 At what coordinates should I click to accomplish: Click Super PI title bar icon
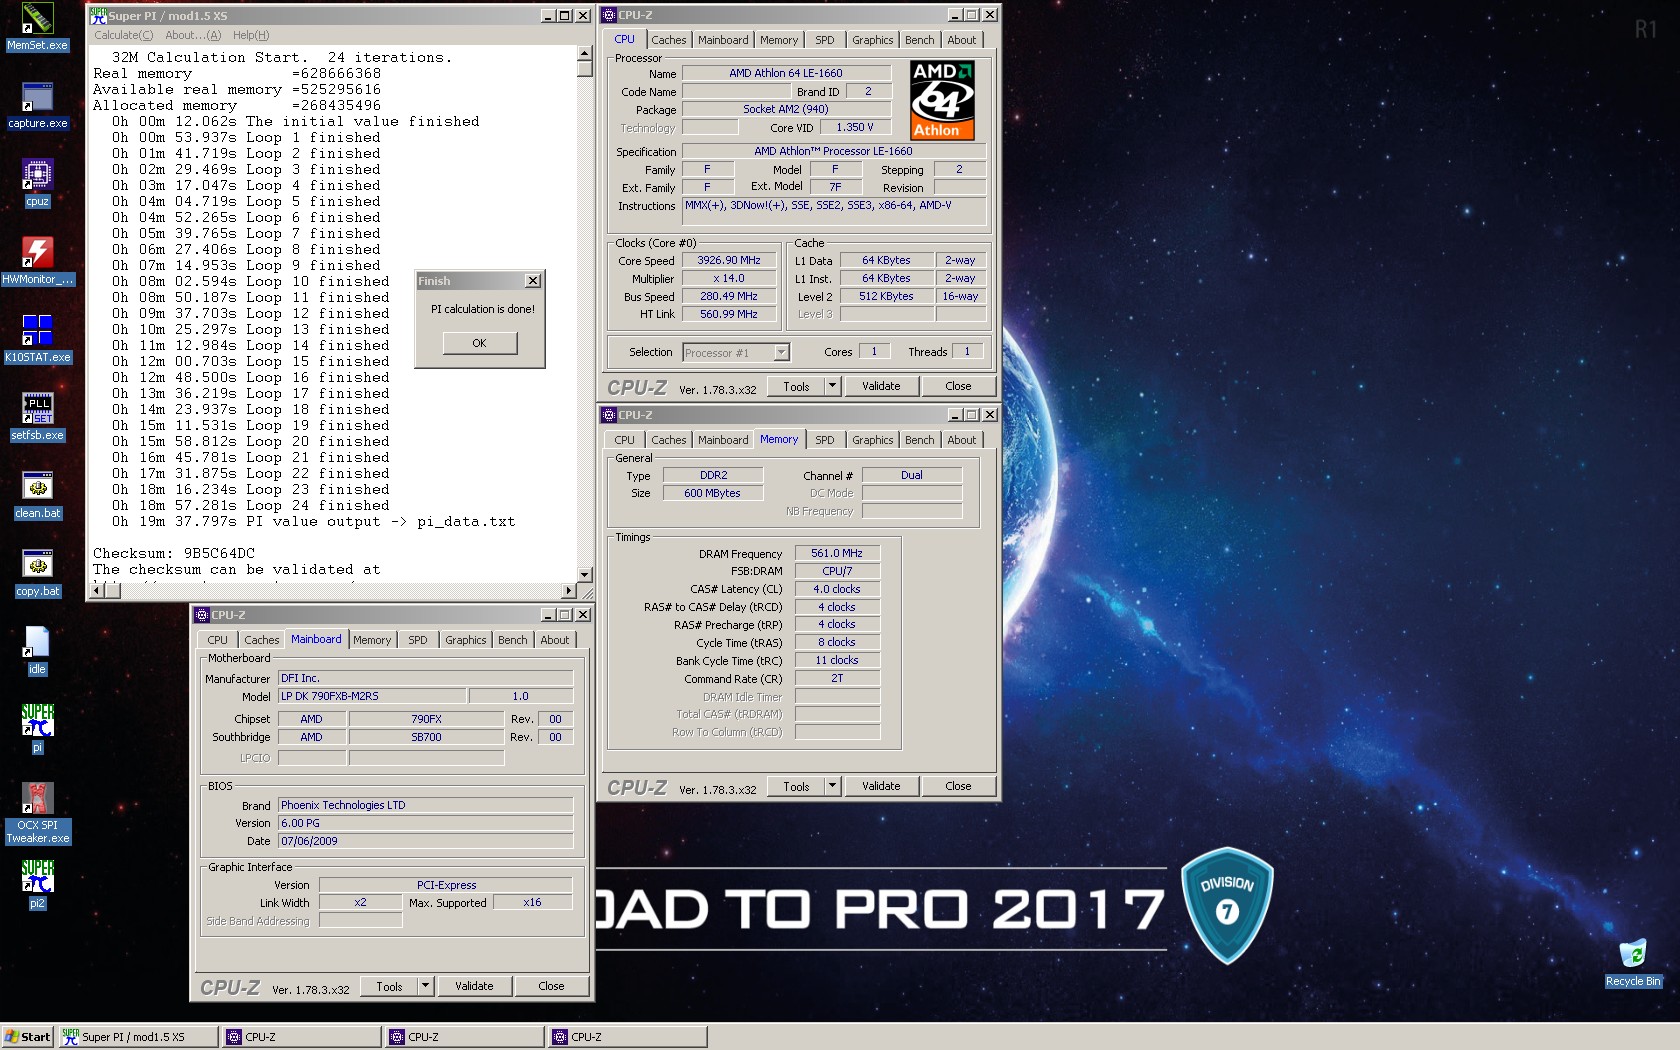[98, 15]
